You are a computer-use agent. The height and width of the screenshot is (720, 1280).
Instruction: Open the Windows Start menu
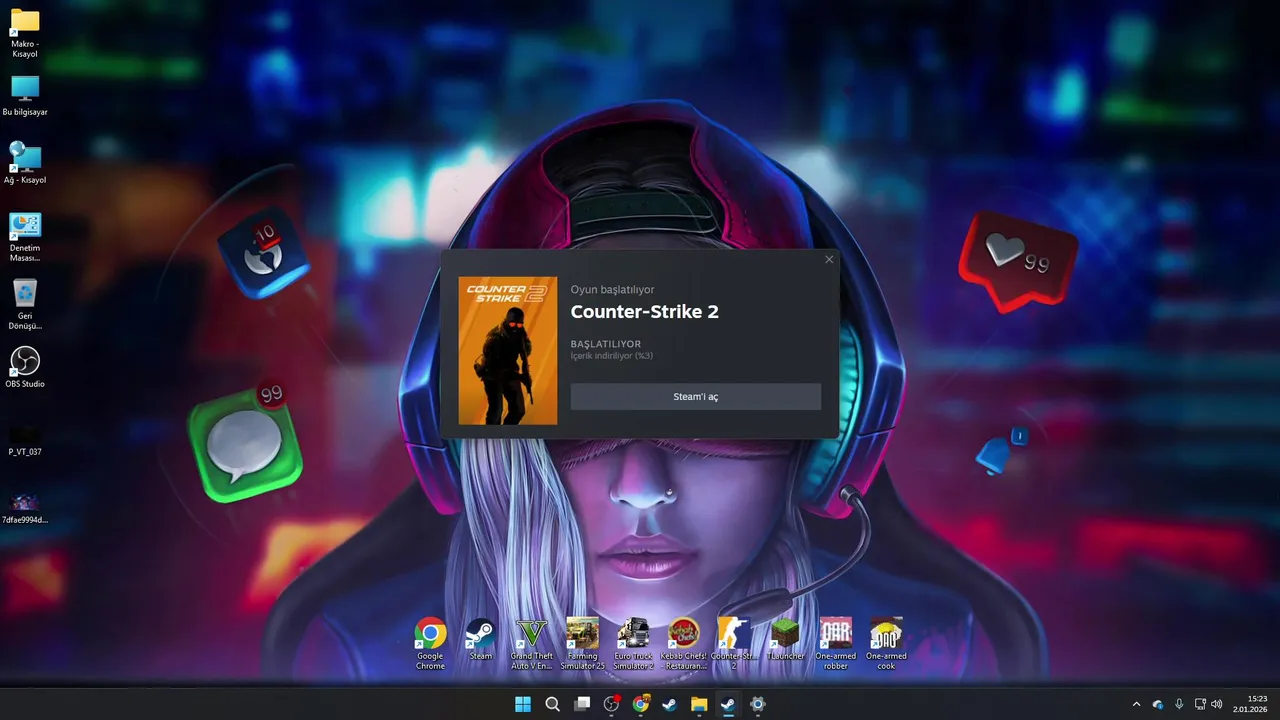(523, 704)
